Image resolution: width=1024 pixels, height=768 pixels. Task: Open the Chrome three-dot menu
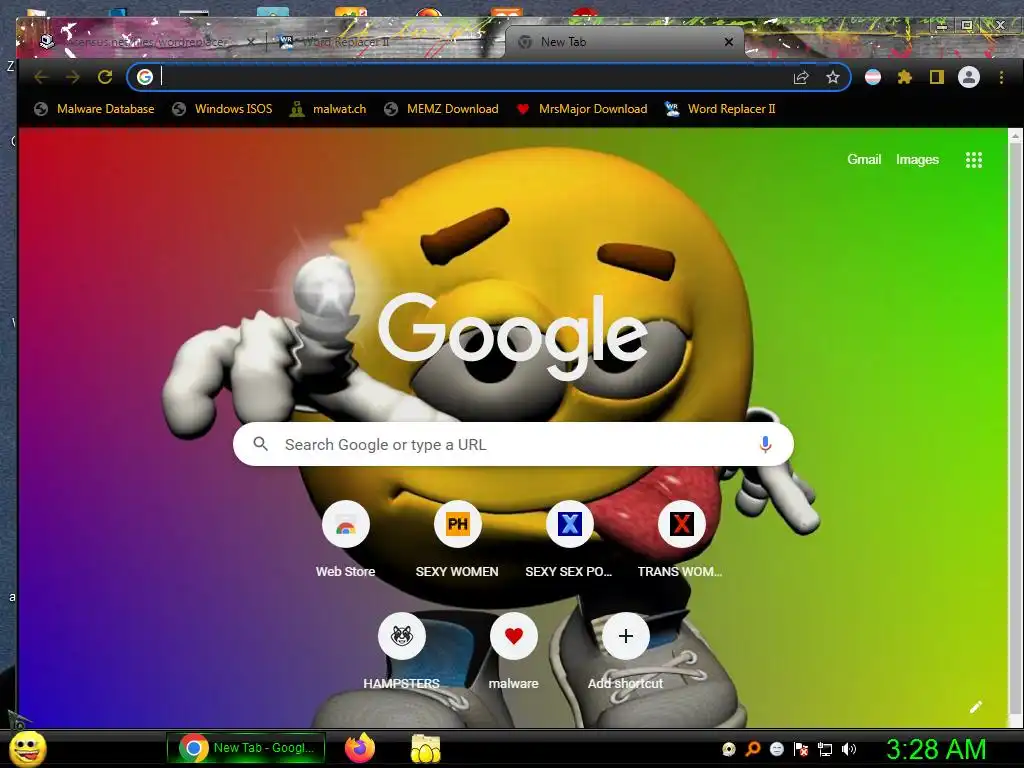pyautogui.click(x=1001, y=77)
